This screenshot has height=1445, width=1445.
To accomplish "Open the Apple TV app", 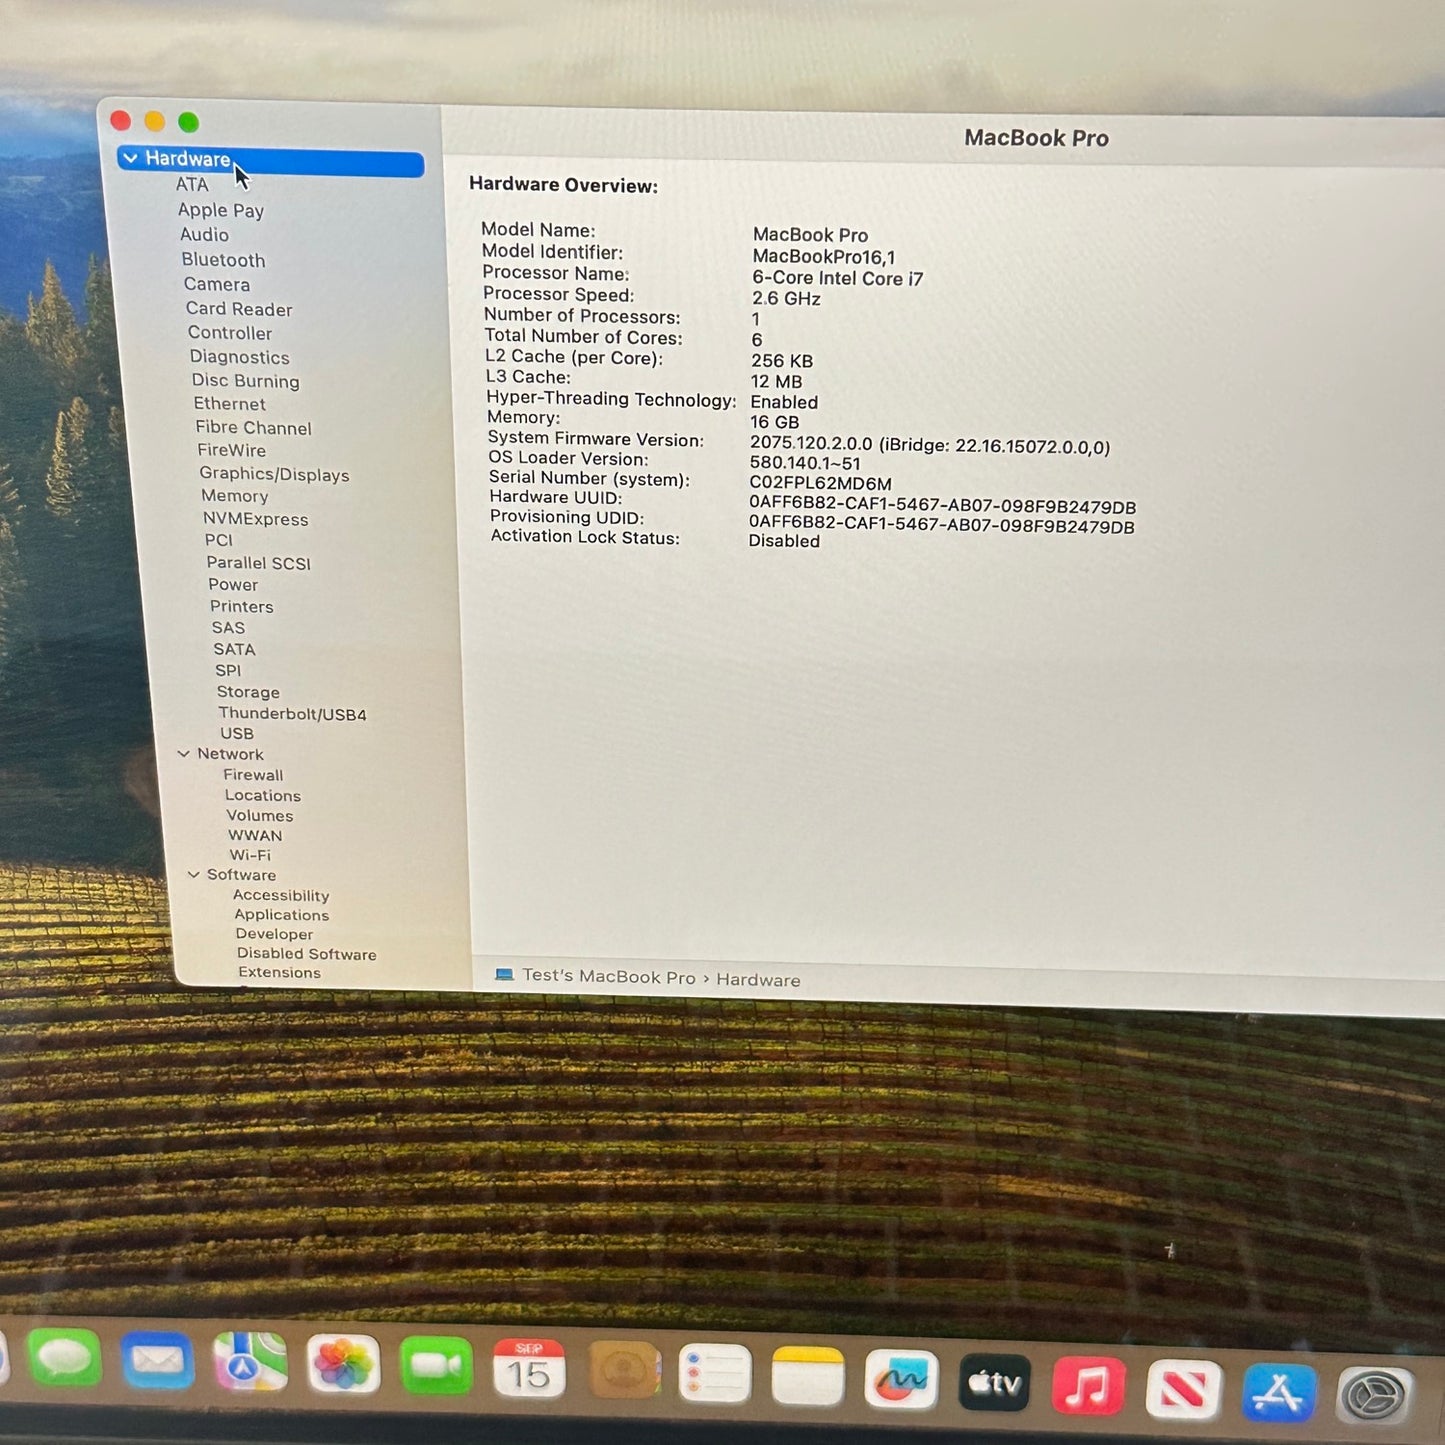I will (995, 1383).
